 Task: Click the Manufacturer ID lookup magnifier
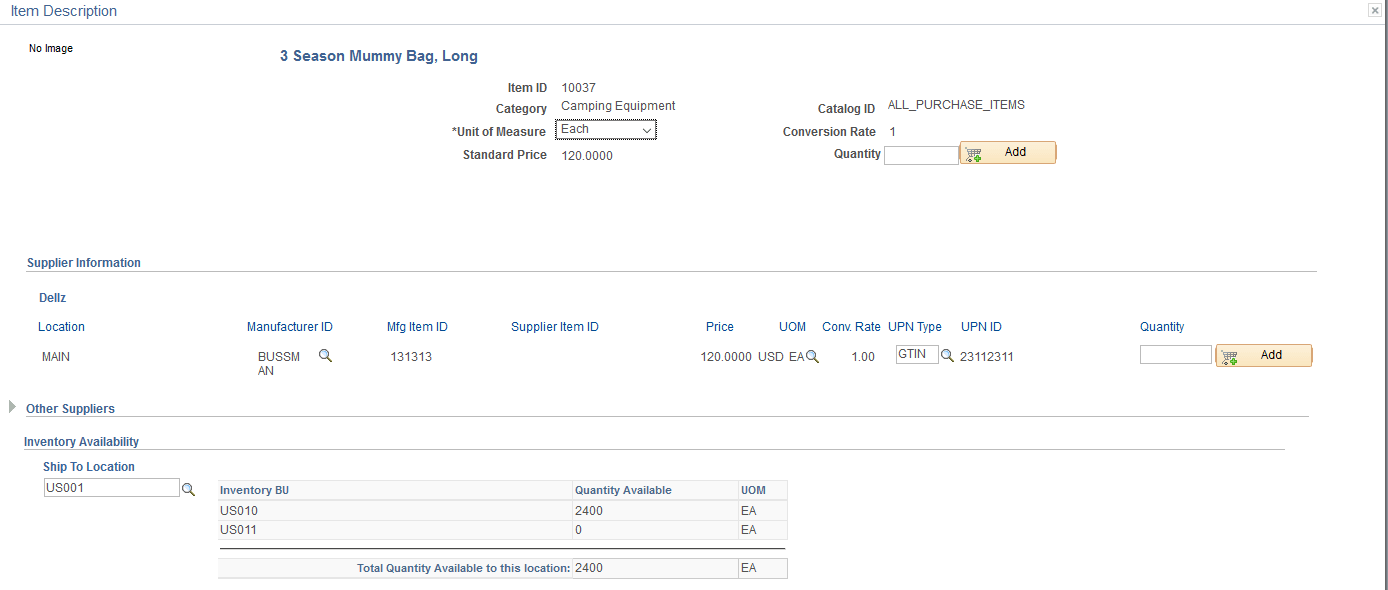[x=325, y=355]
